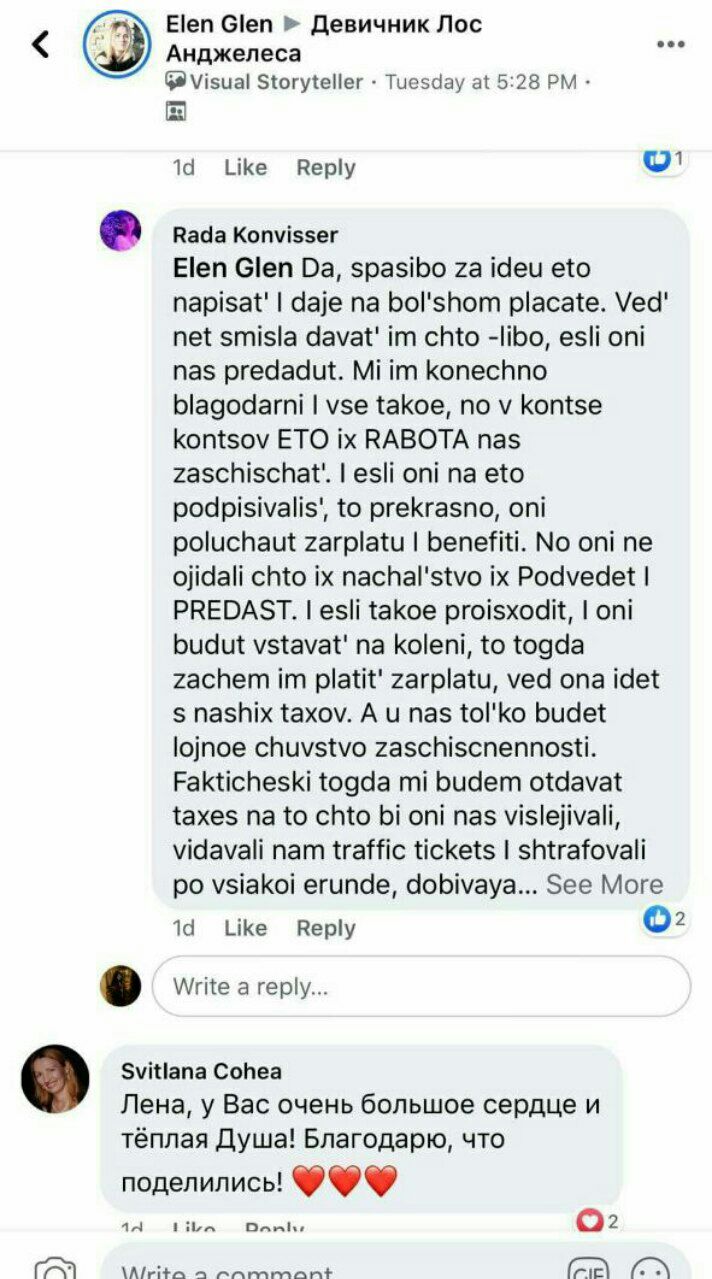Image resolution: width=712 pixels, height=1279 pixels.
Task: Open Svitlana Cohea's profile photo
Action: click(x=55, y=1079)
